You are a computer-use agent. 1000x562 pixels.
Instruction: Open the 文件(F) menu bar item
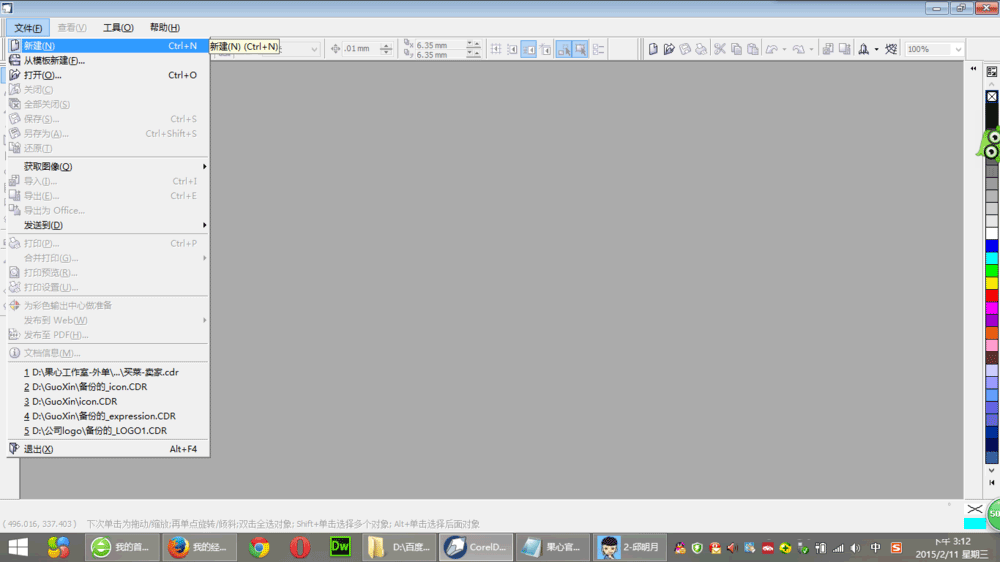click(x=28, y=28)
